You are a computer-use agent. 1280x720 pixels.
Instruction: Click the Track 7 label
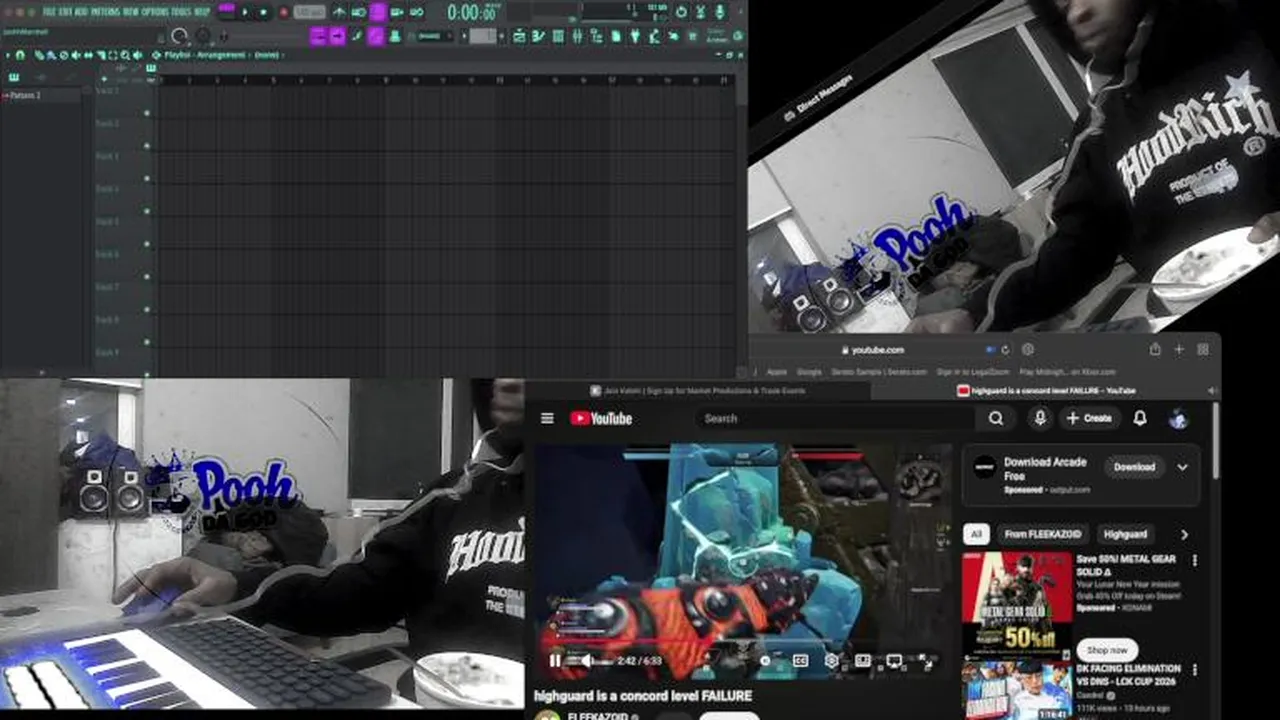(107, 287)
